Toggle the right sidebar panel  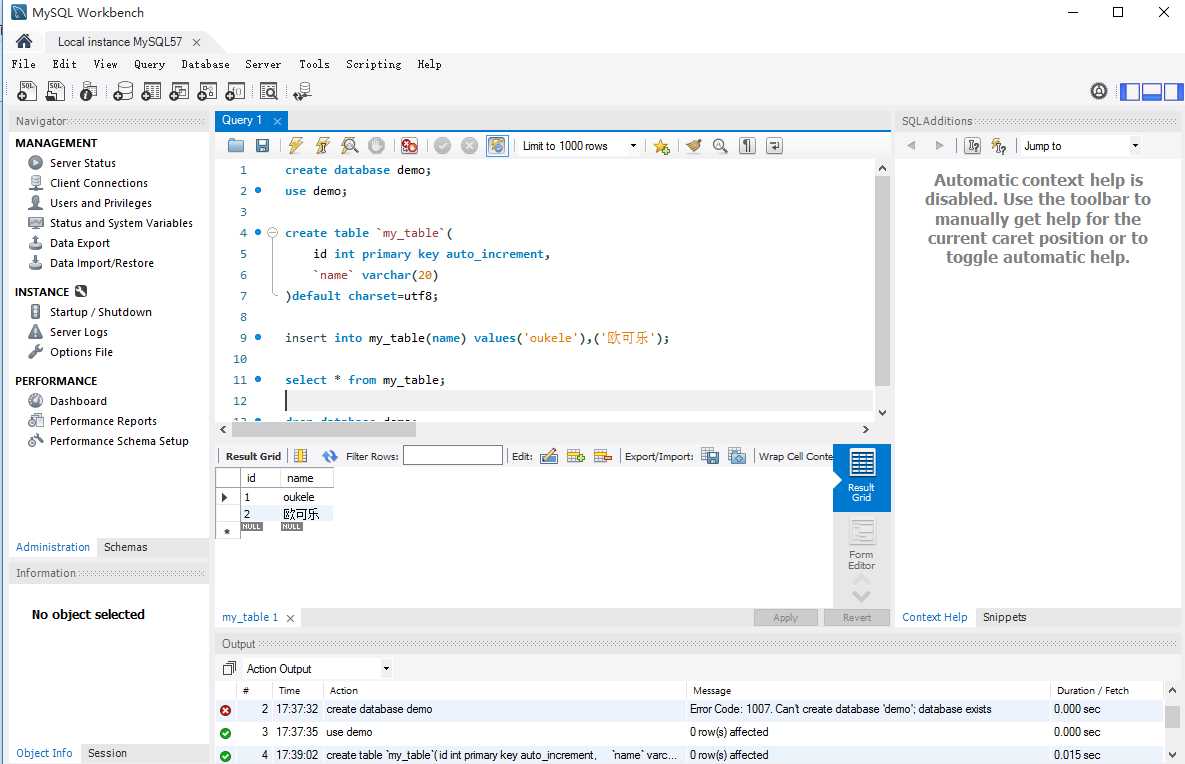(1174, 91)
